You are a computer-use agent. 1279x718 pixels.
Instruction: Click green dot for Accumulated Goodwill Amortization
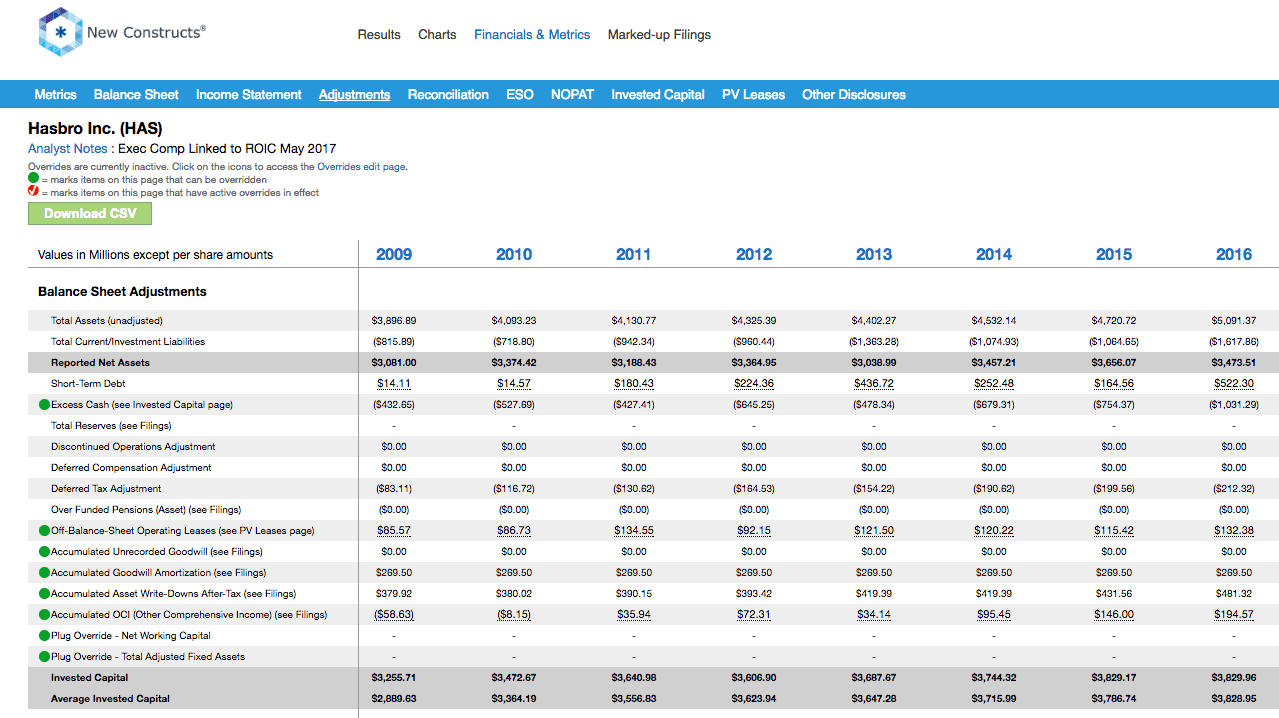click(44, 573)
